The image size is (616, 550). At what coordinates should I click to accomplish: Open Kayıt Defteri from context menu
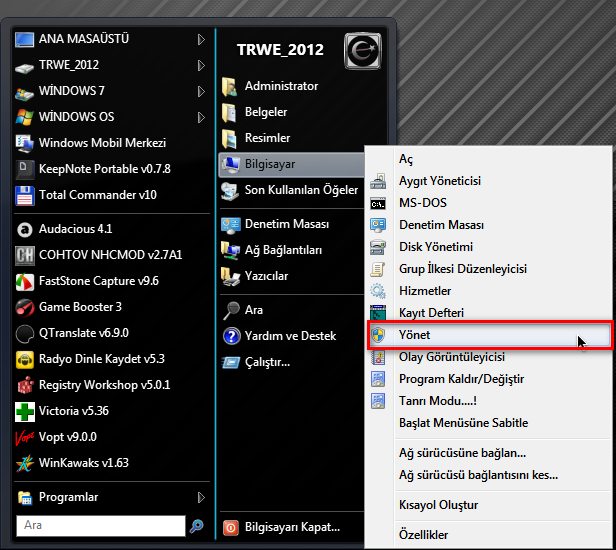click(x=489, y=313)
